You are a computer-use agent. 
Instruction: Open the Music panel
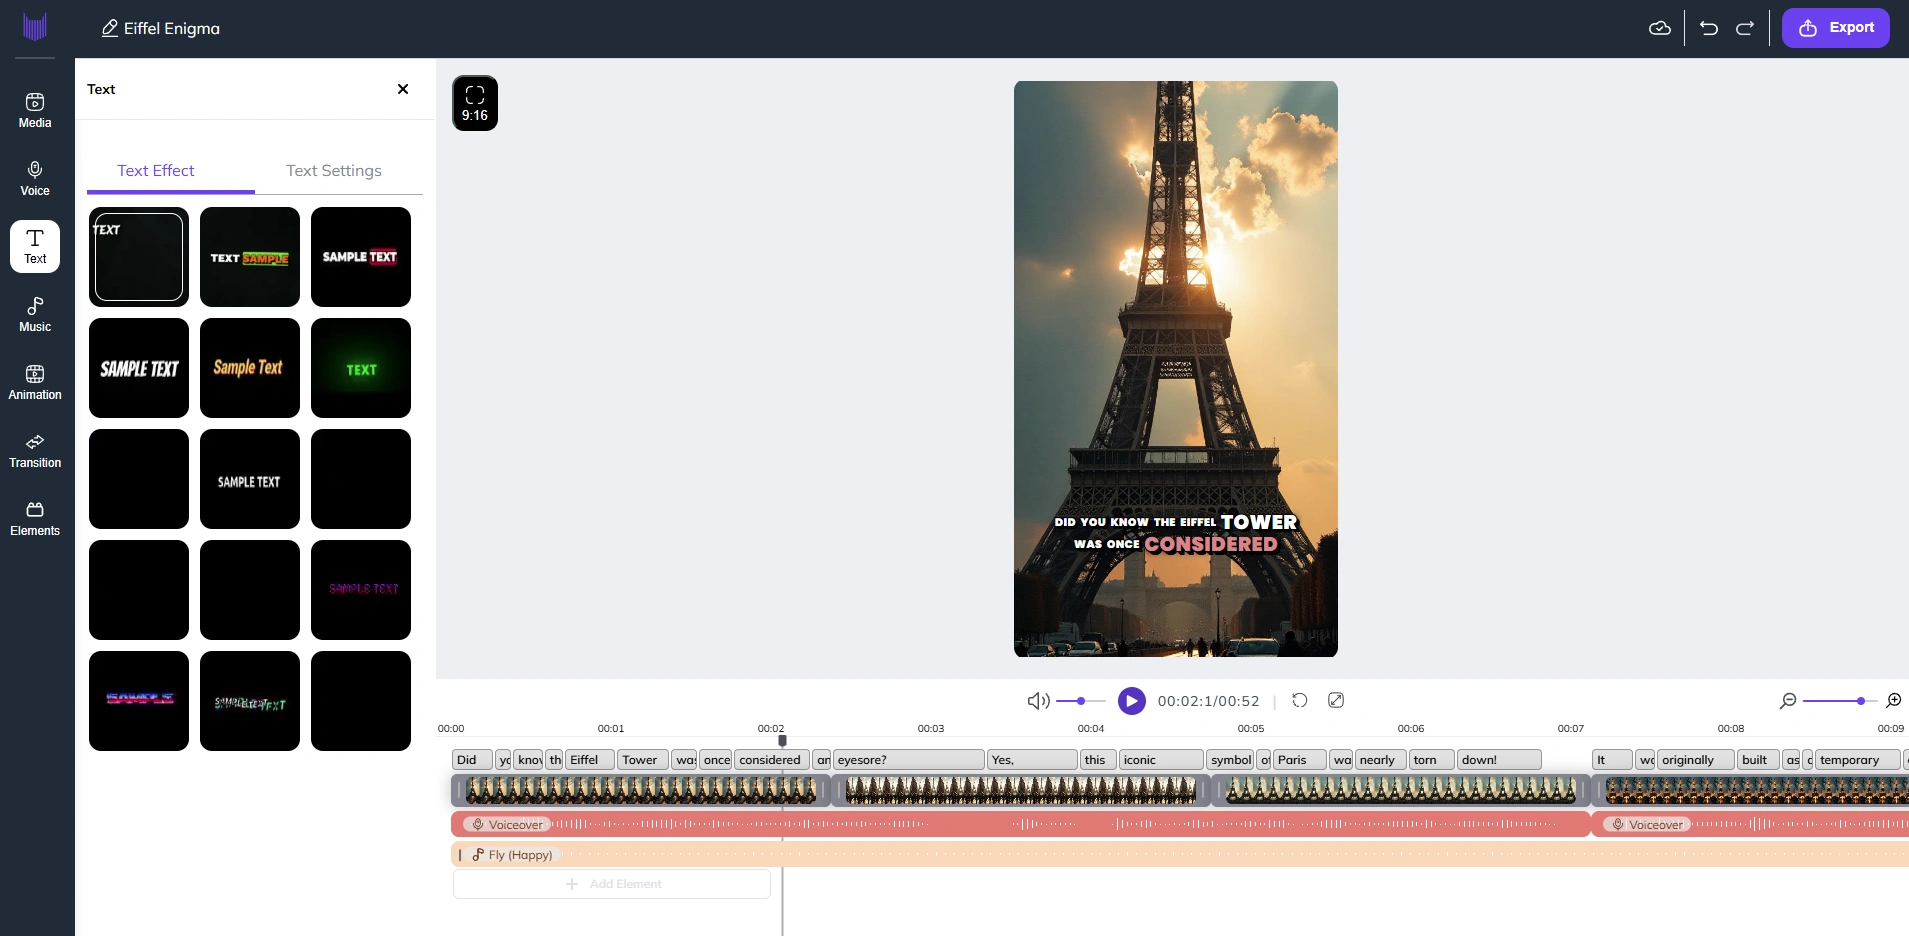35,314
